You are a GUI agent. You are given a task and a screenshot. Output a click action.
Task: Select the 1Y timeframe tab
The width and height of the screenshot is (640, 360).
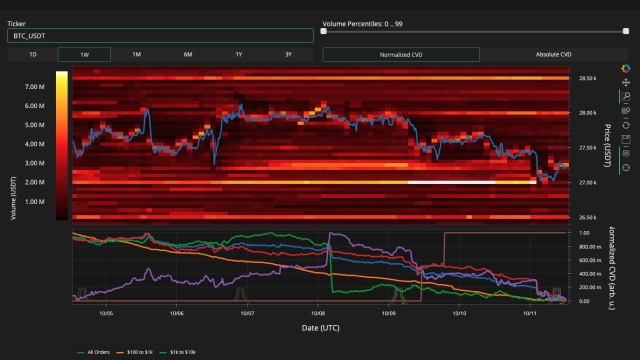[x=239, y=54]
